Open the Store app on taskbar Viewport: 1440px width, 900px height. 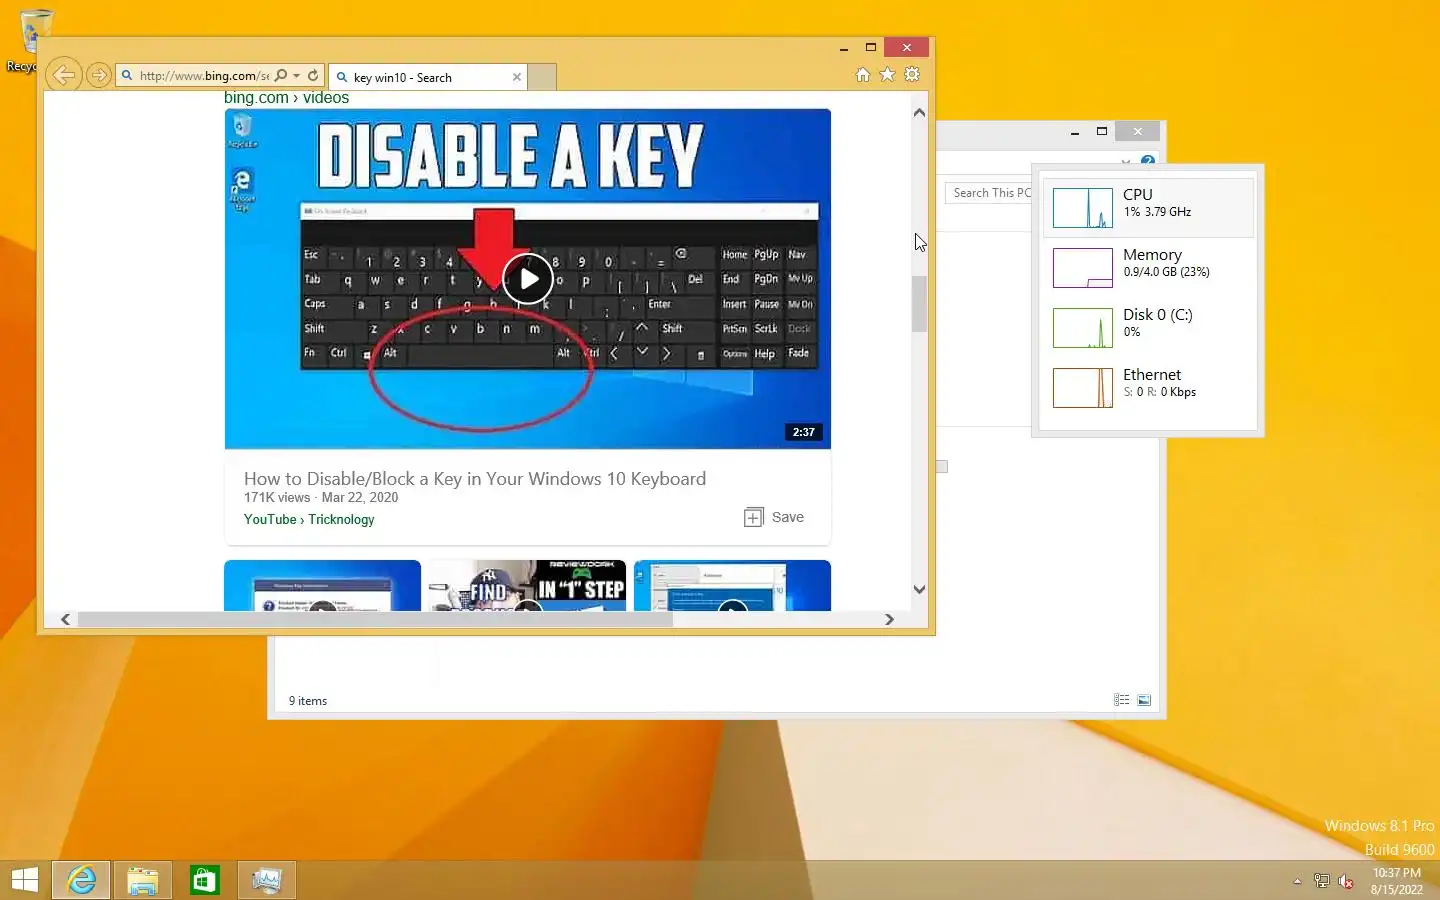pos(205,880)
